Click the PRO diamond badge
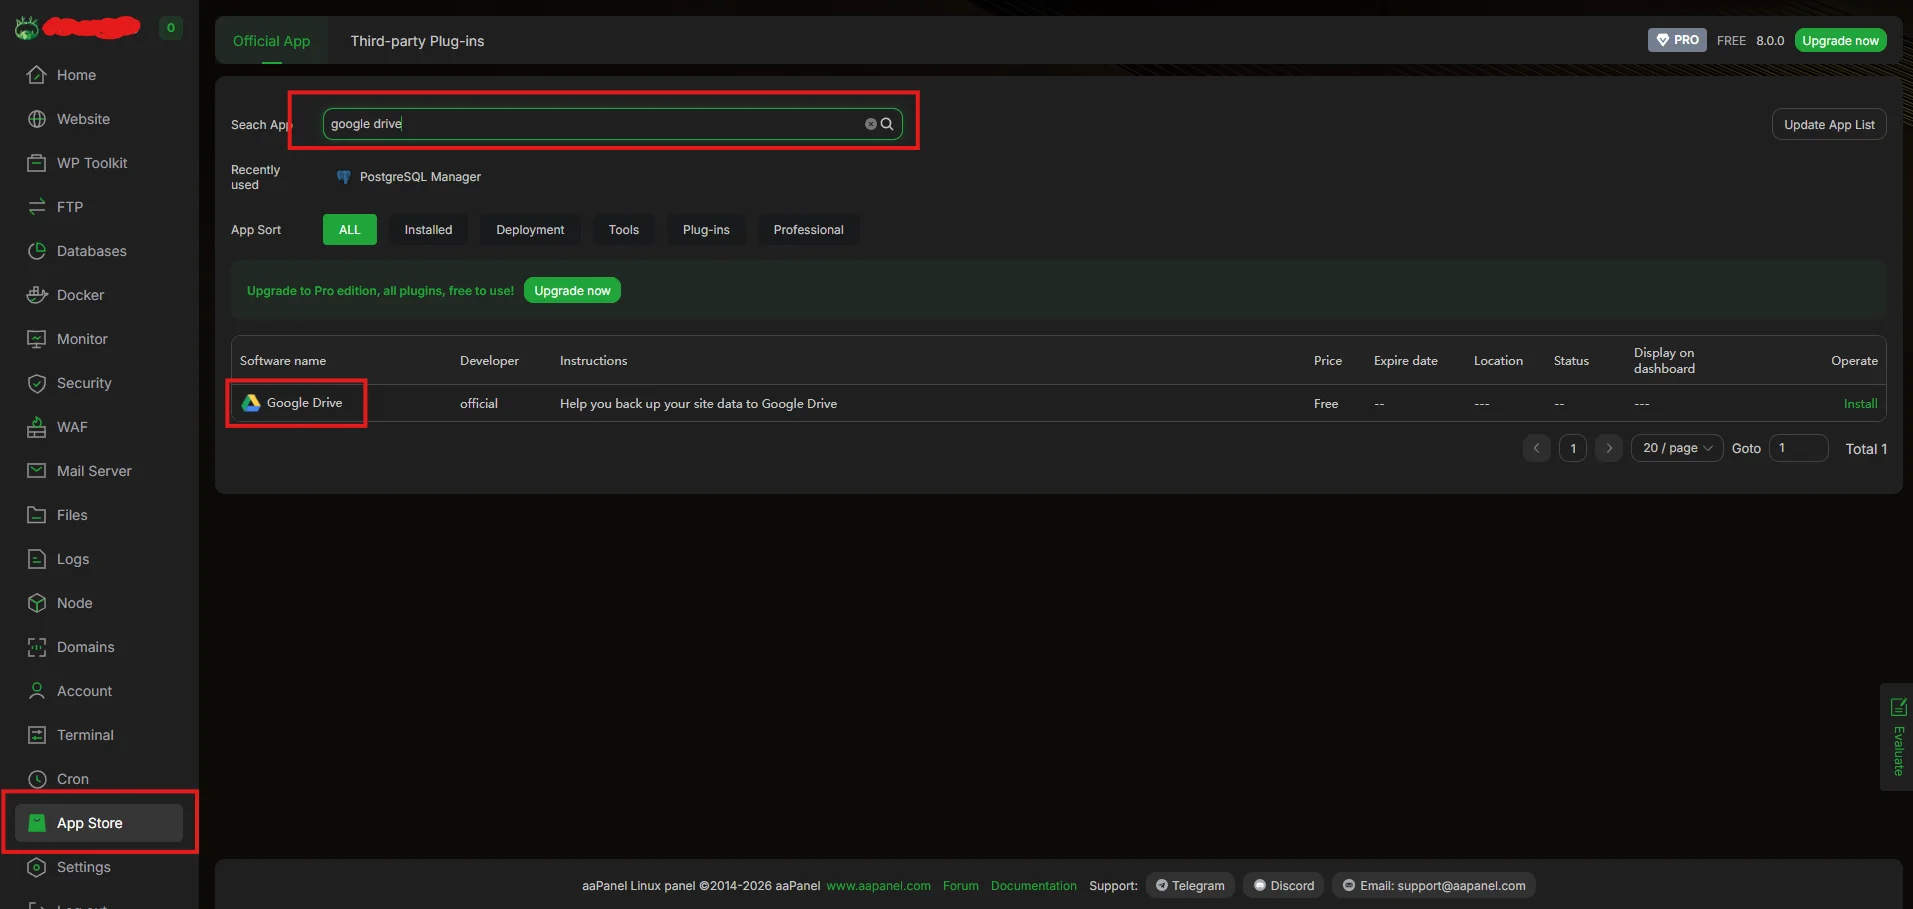 point(1677,40)
